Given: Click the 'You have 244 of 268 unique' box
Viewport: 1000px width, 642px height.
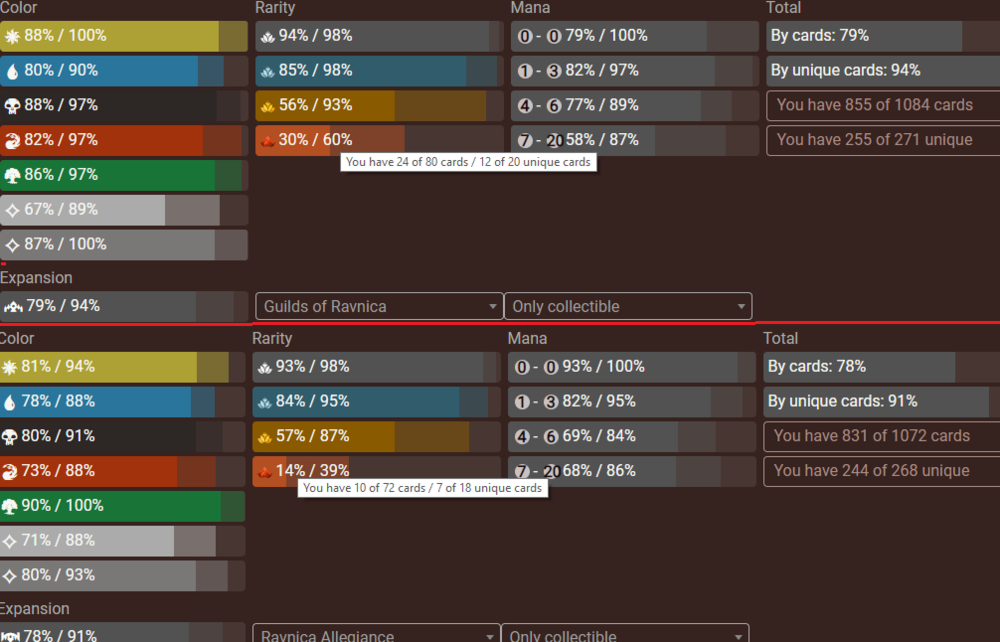Looking at the screenshot, I should click(880, 471).
